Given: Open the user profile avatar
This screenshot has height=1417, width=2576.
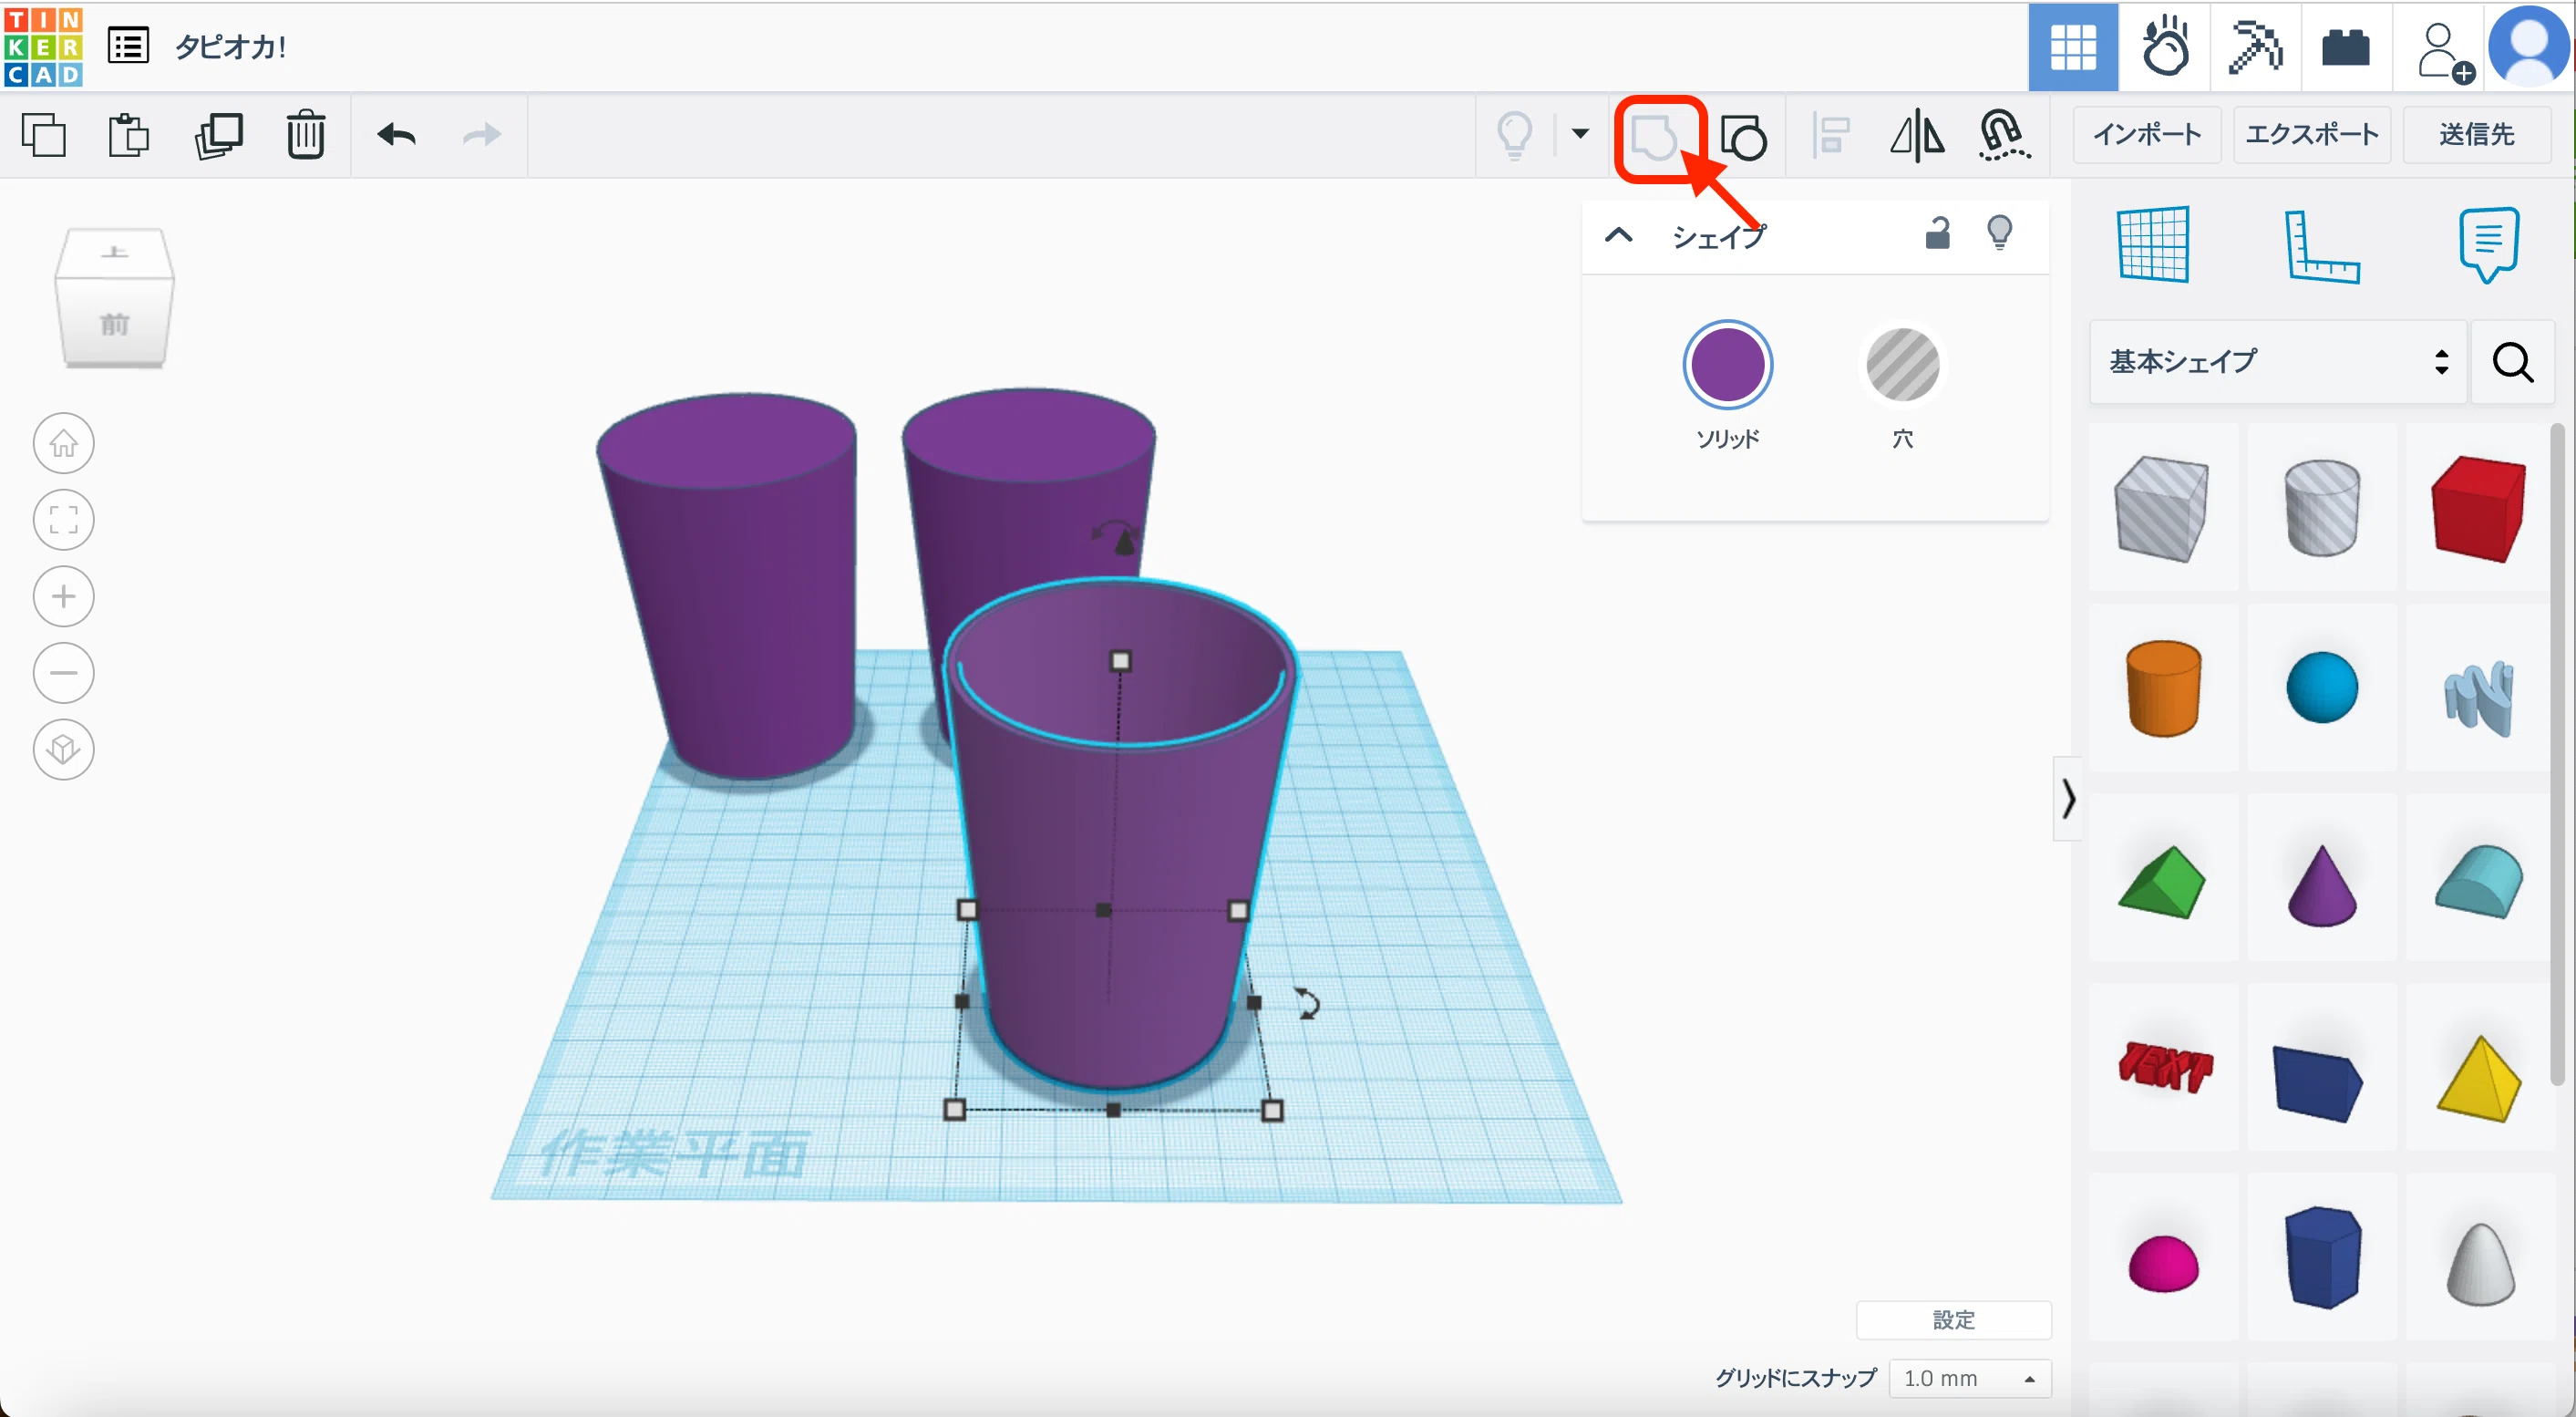Looking at the screenshot, I should point(2529,46).
